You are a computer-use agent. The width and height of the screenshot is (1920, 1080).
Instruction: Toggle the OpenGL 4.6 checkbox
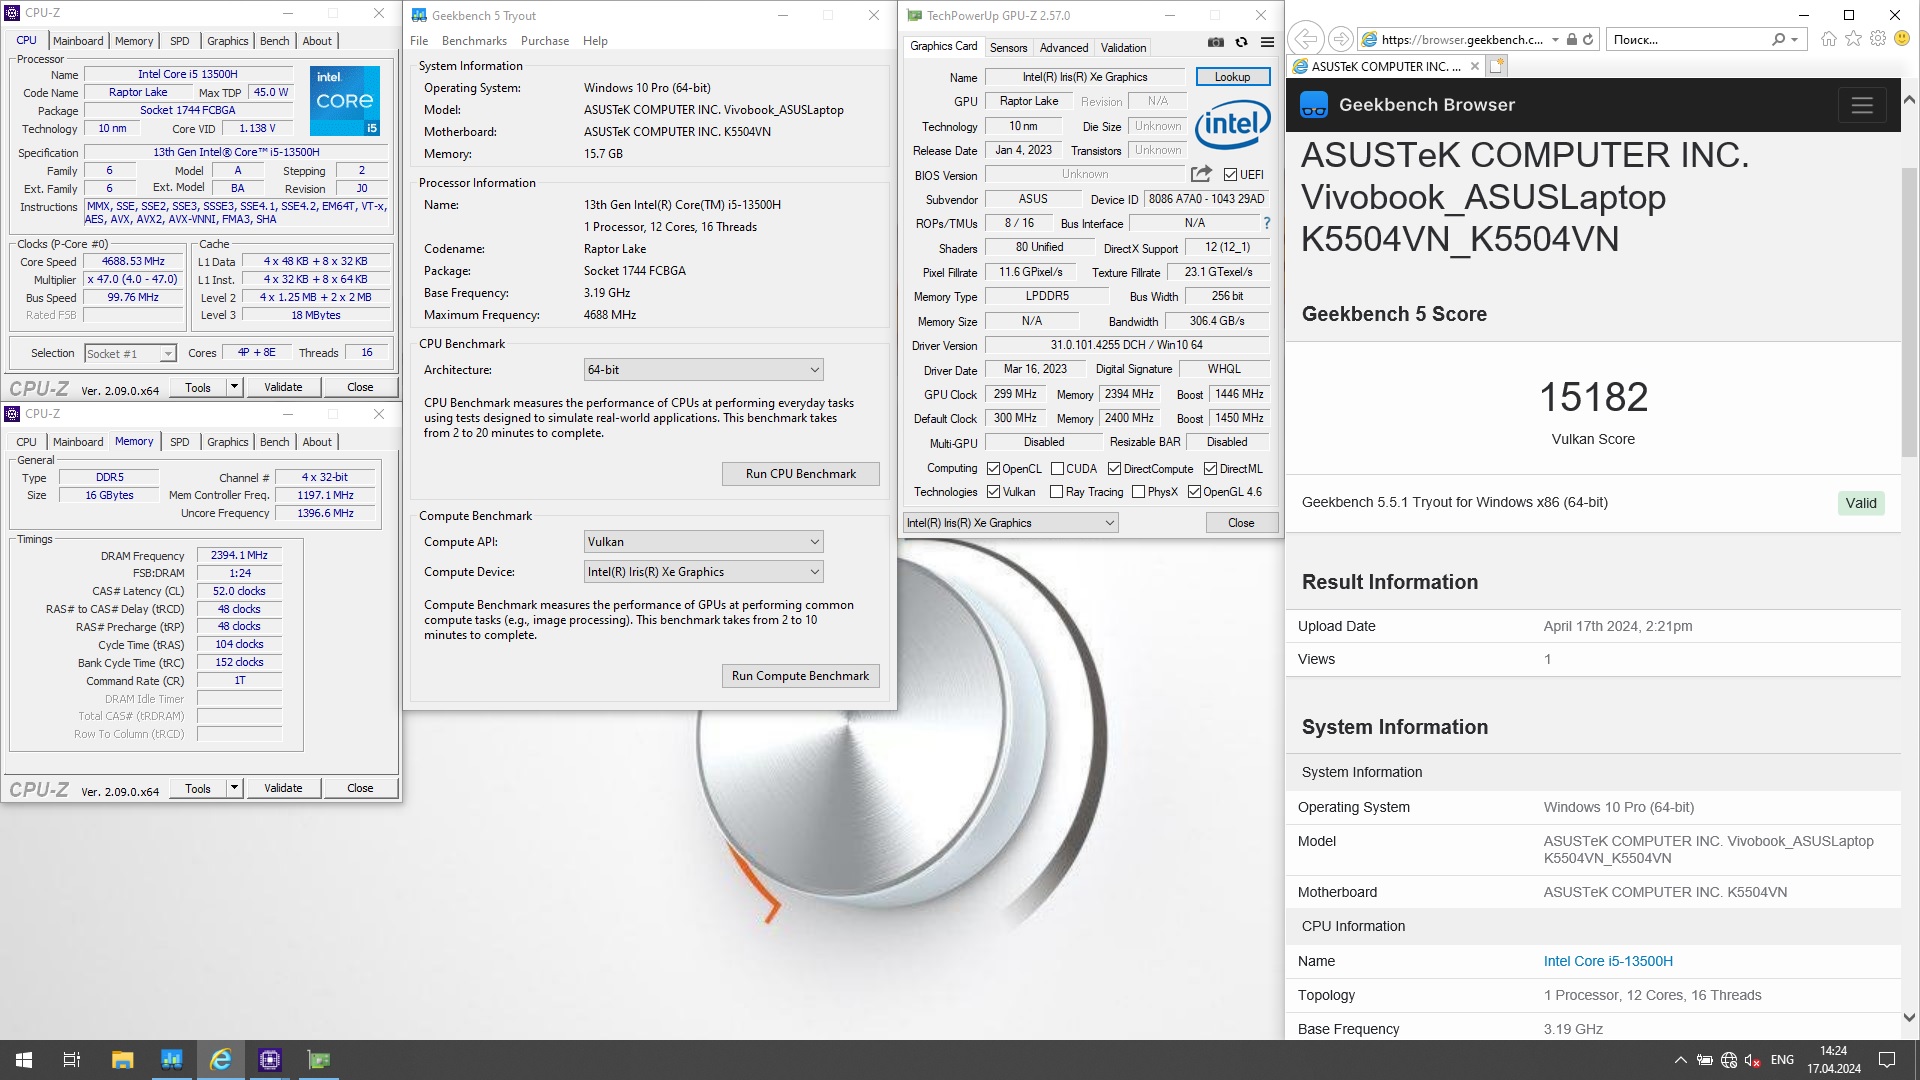click(1194, 492)
